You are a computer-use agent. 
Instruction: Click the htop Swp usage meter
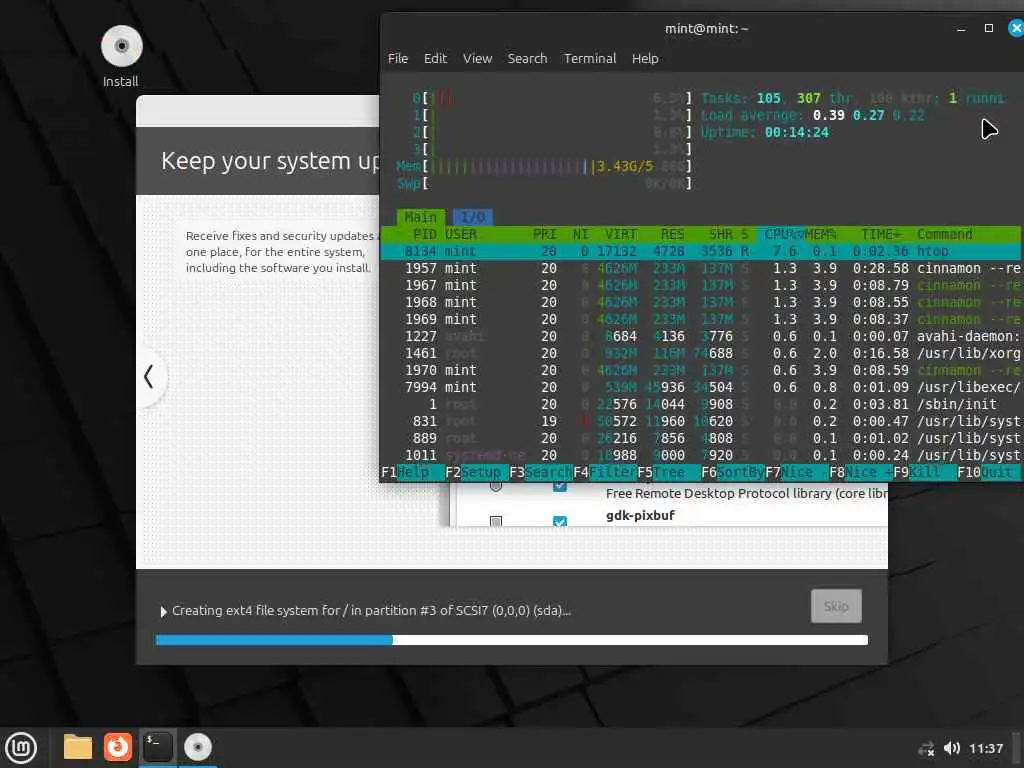(x=544, y=184)
